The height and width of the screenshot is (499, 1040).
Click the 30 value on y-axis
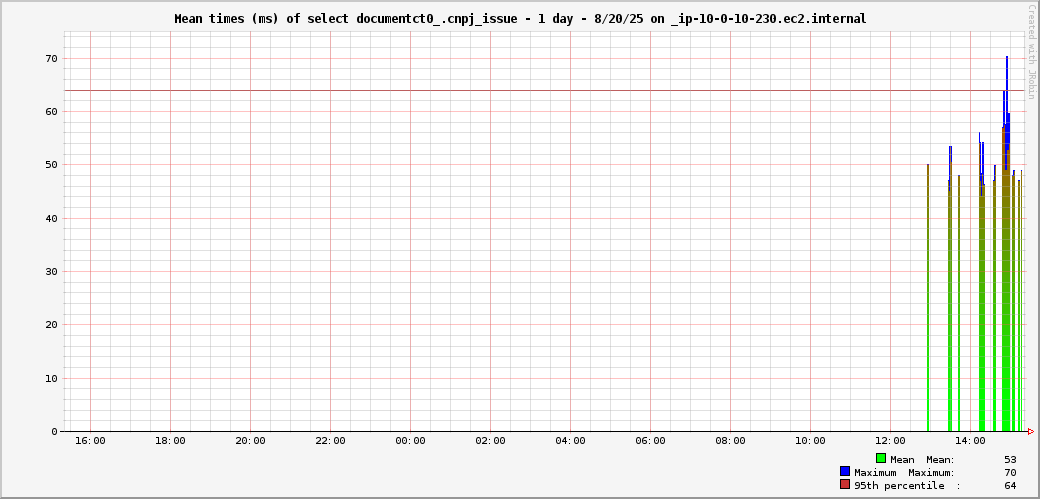[52, 271]
